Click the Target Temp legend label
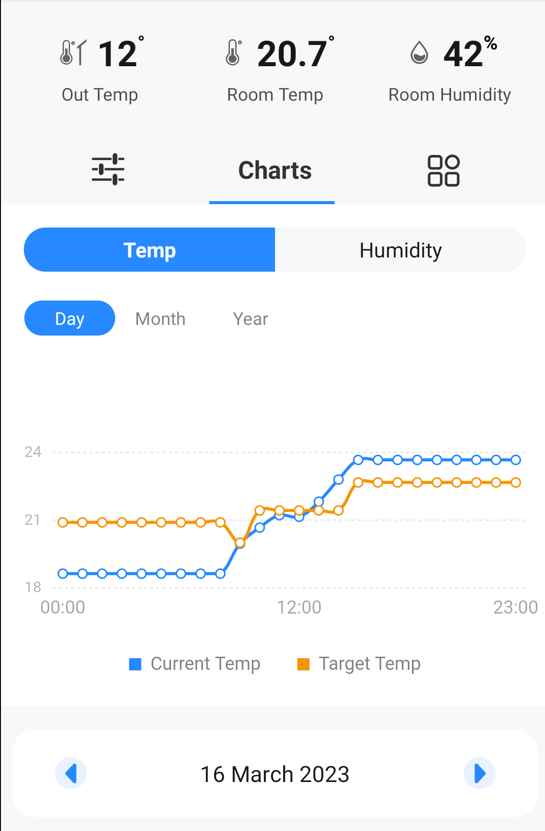 click(370, 664)
